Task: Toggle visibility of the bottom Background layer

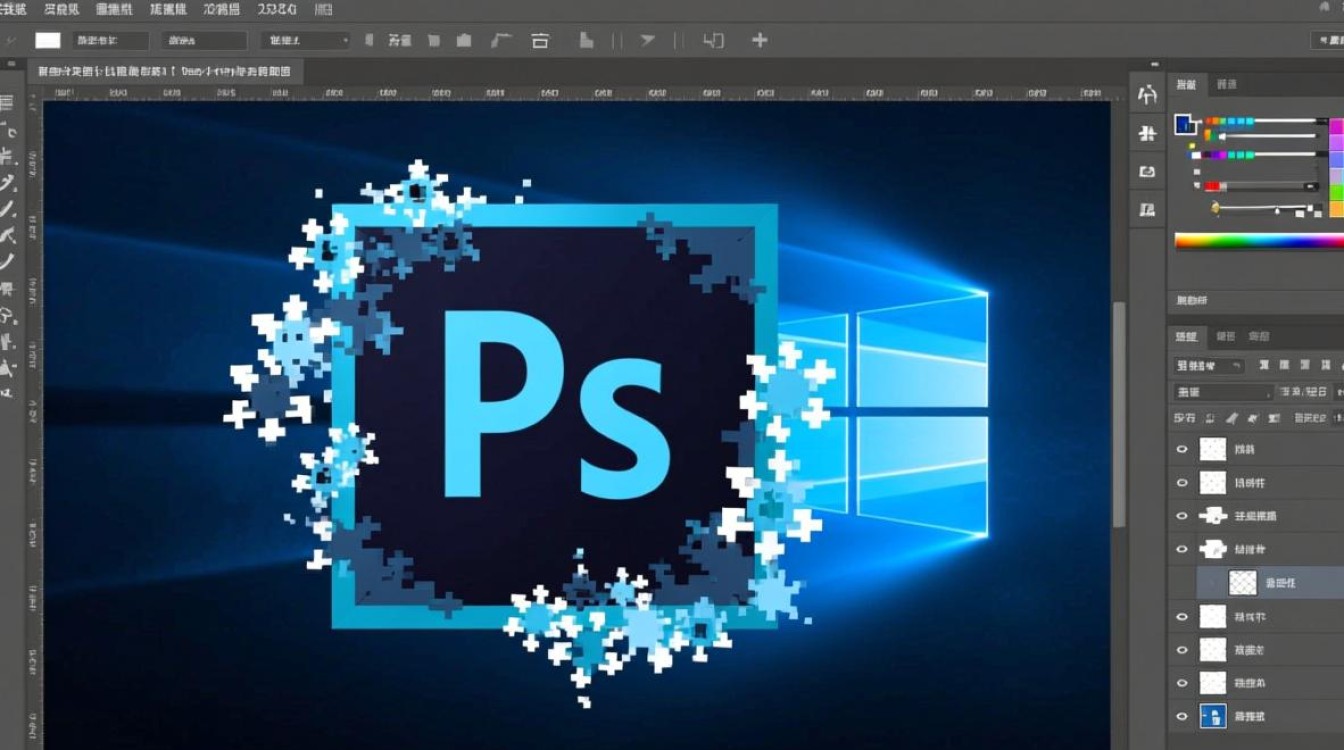Action: pyautogui.click(x=1182, y=716)
